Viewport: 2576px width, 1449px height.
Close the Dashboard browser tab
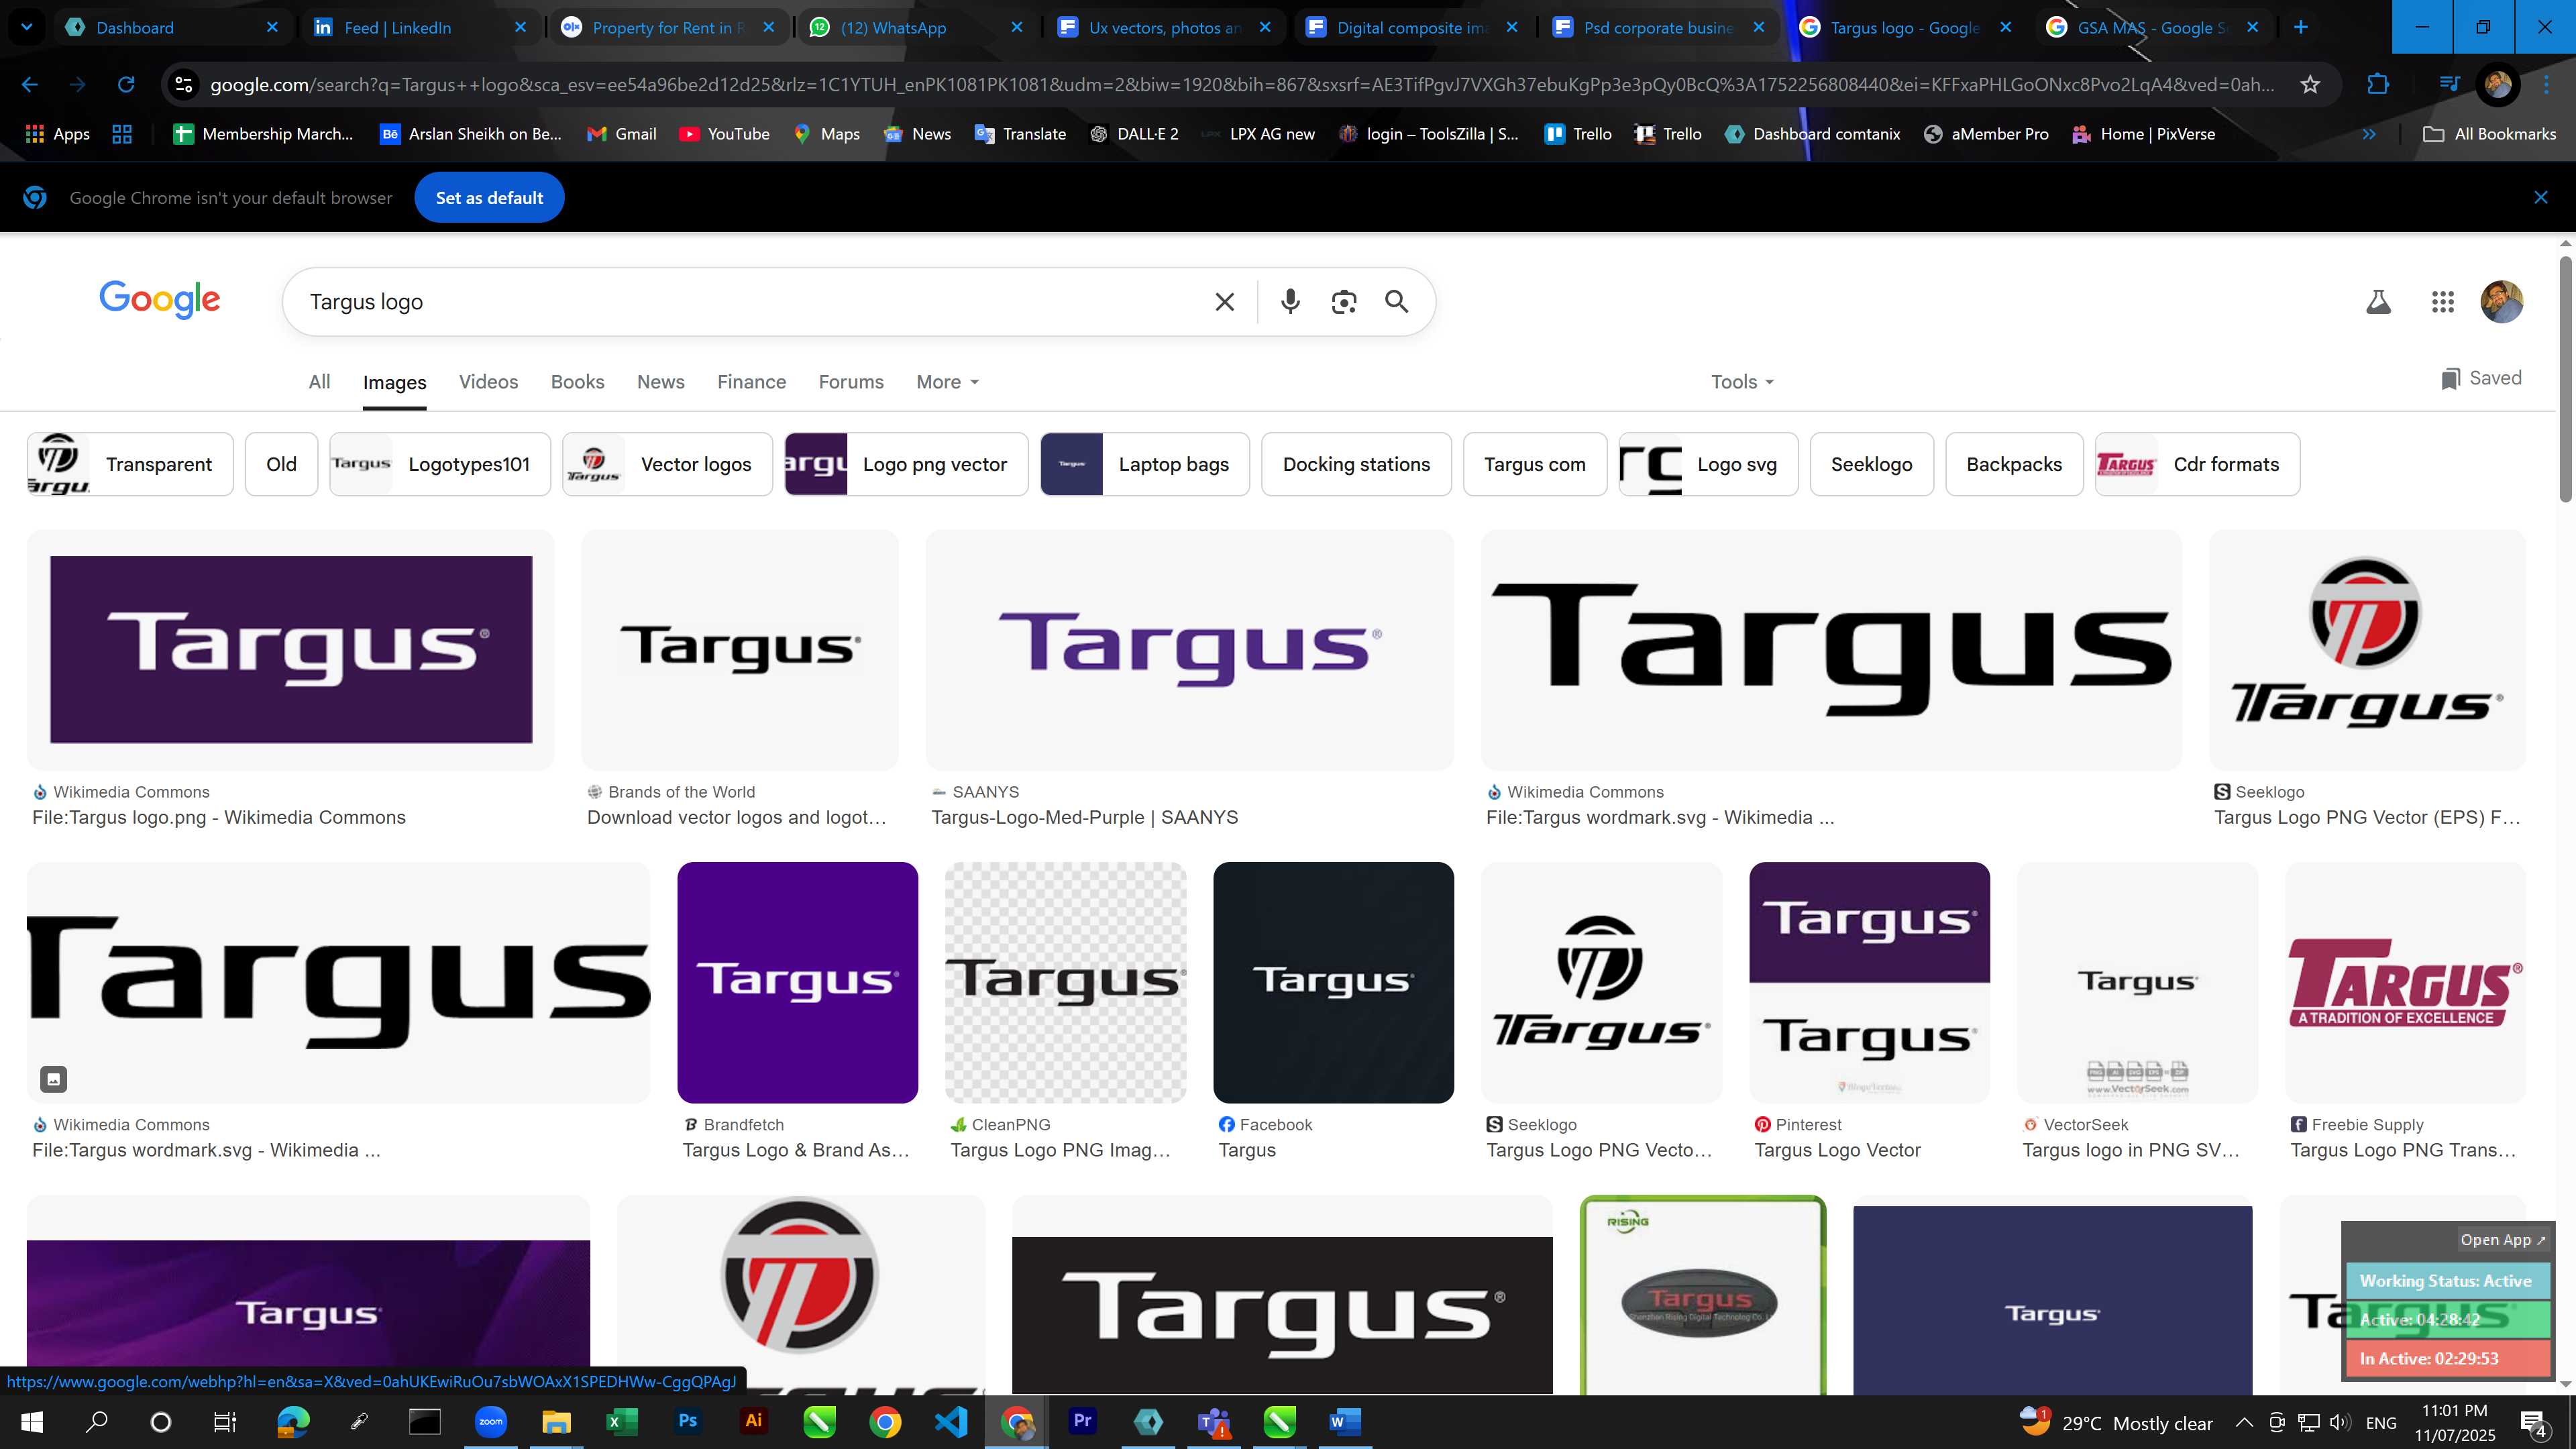click(272, 28)
